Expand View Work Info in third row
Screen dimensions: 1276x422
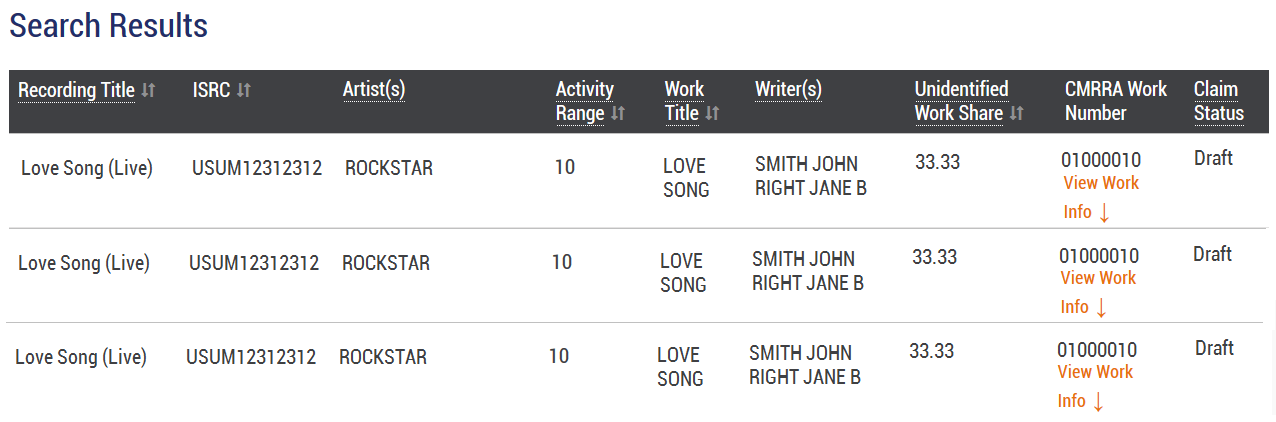pyautogui.click(x=1095, y=372)
